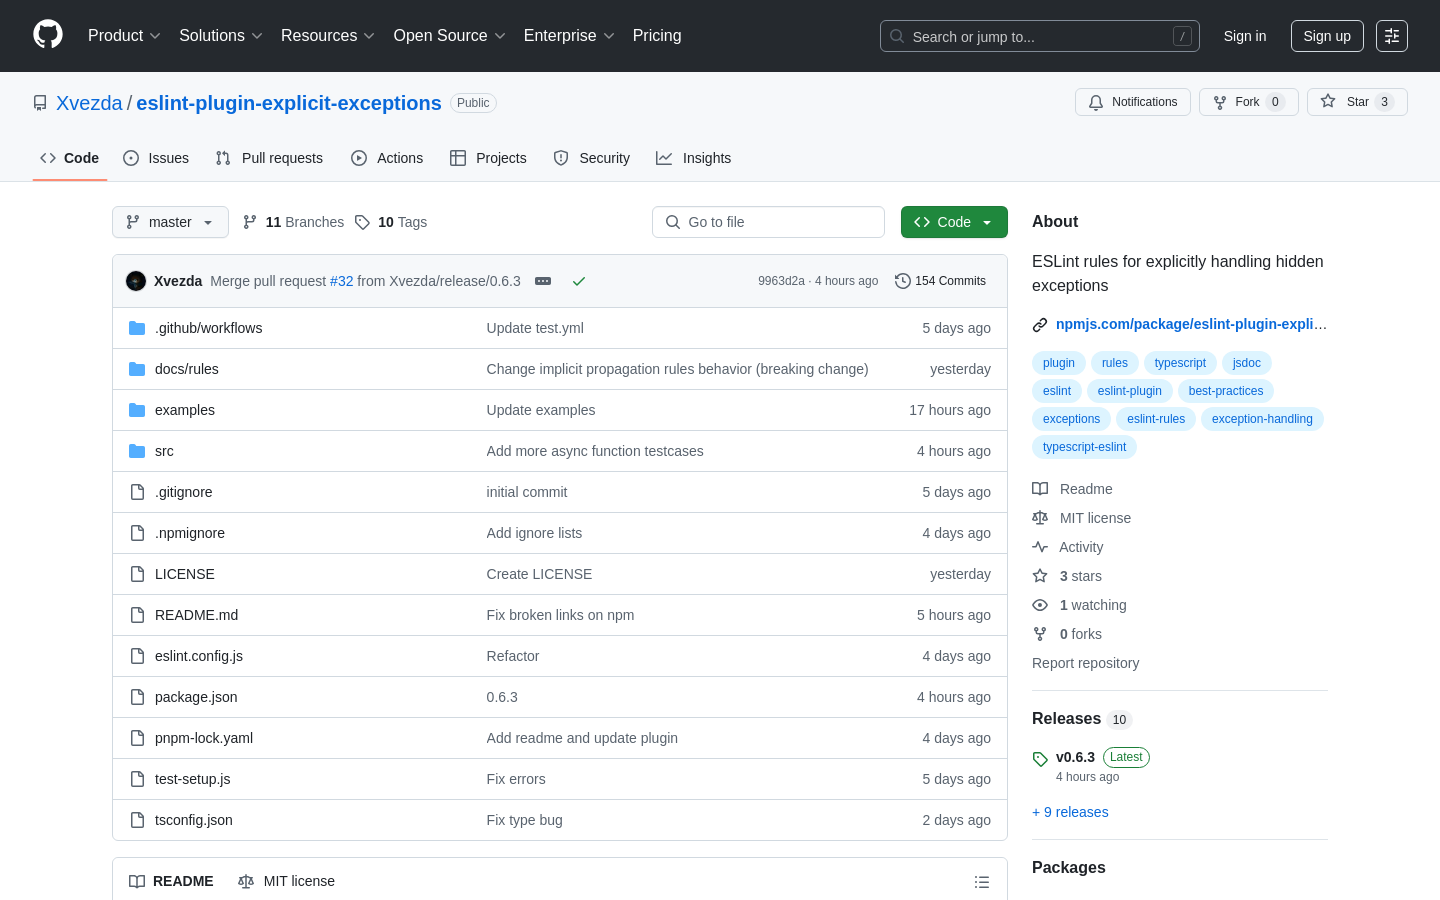This screenshot has width=1440, height=900.
Task: Switch to the Security tab
Action: click(x=592, y=158)
